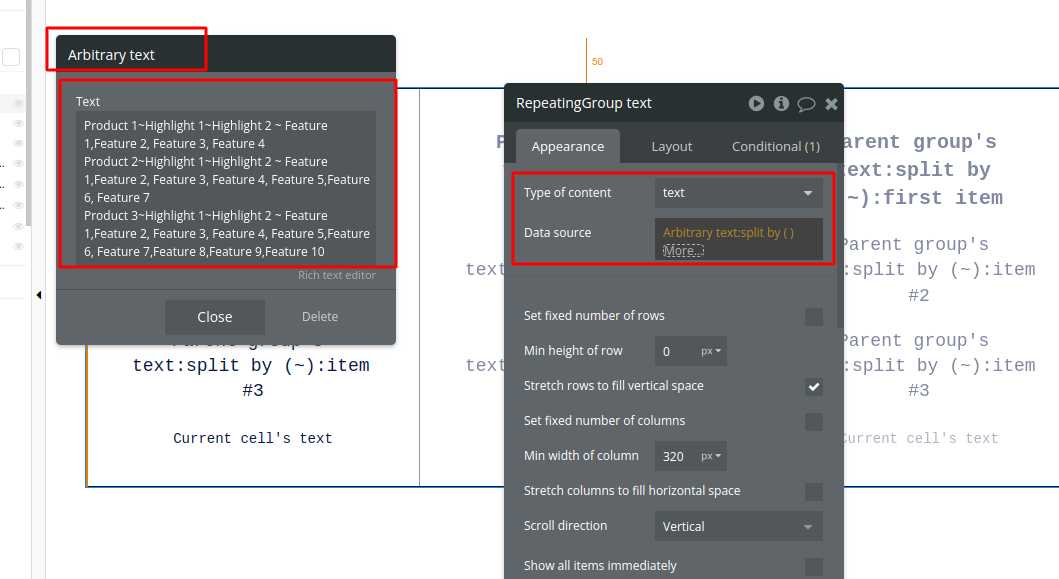This screenshot has height=579, width=1059.
Task: Select the 'Current cell's text' element in first cell
Action: click(x=253, y=438)
